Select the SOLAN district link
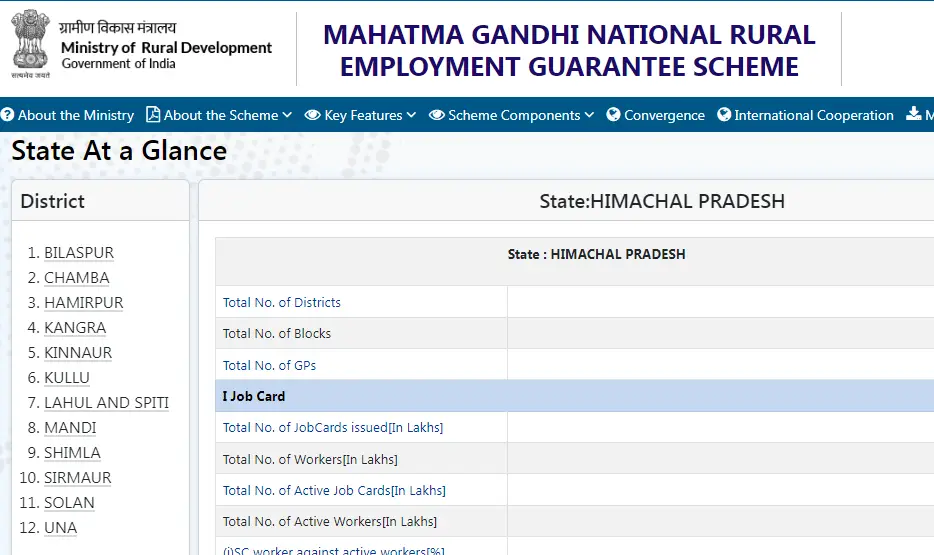The width and height of the screenshot is (934, 555). [69, 503]
